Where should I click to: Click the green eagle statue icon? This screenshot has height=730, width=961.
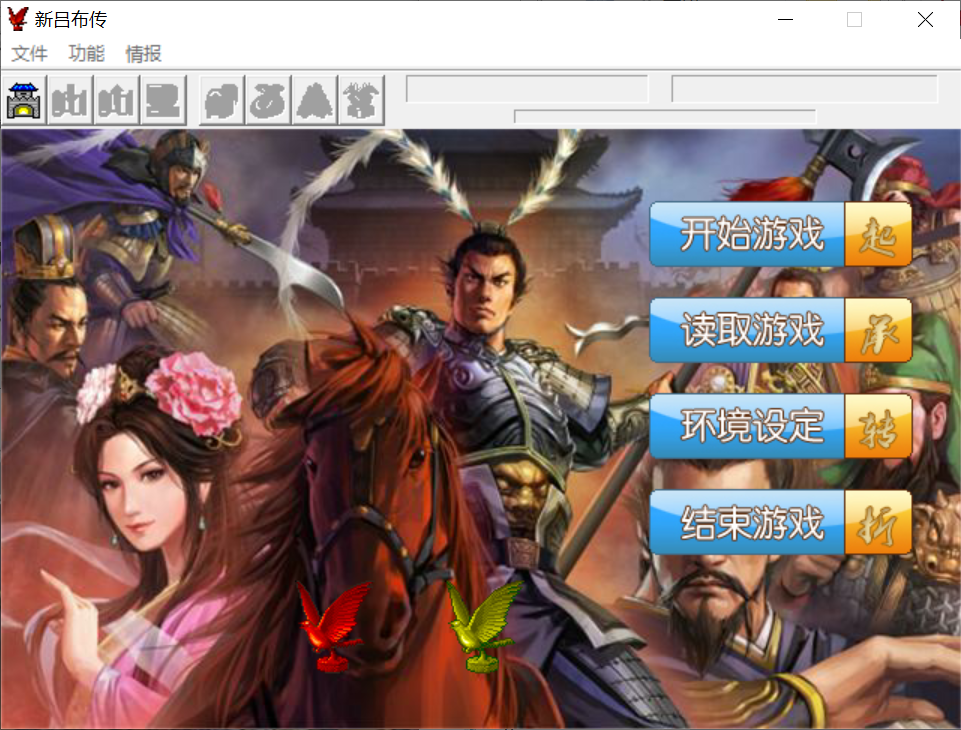tap(484, 626)
